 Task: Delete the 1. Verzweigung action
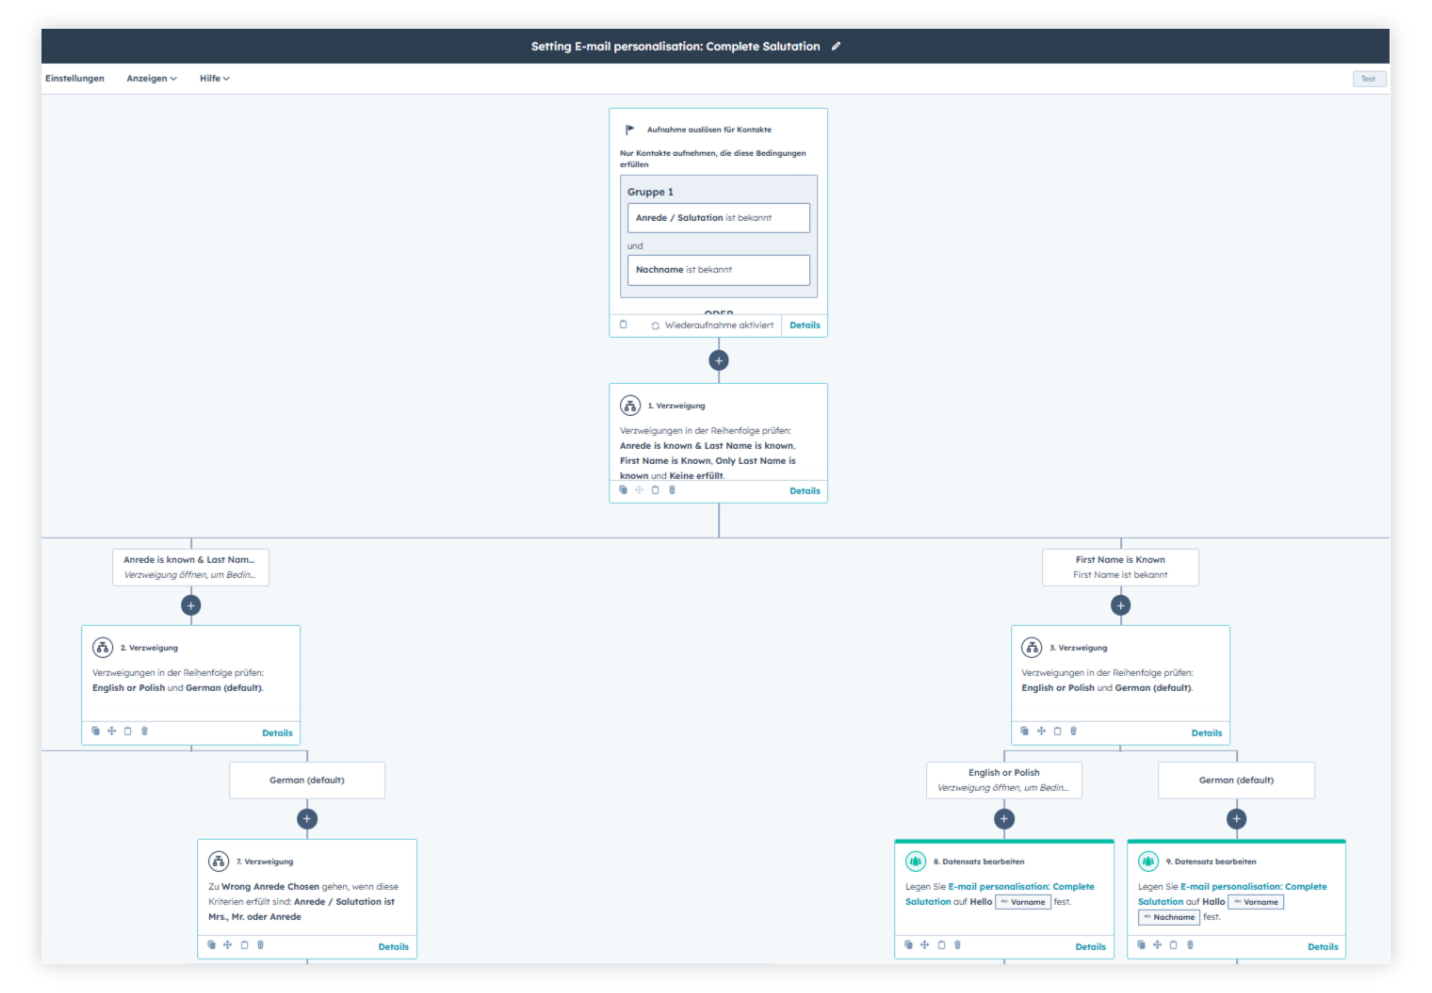click(672, 490)
